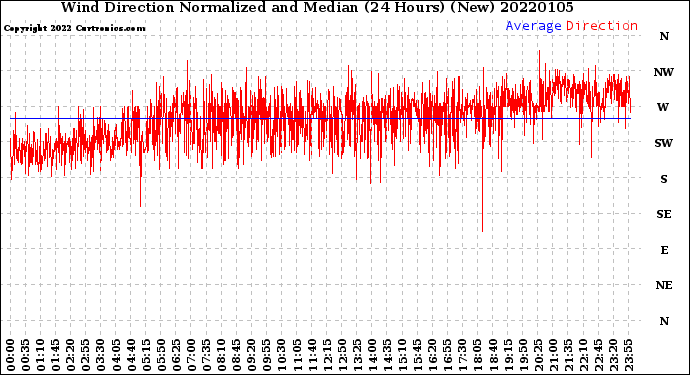
Task: Click the 00:35 time label
Action: (x=26, y=355)
